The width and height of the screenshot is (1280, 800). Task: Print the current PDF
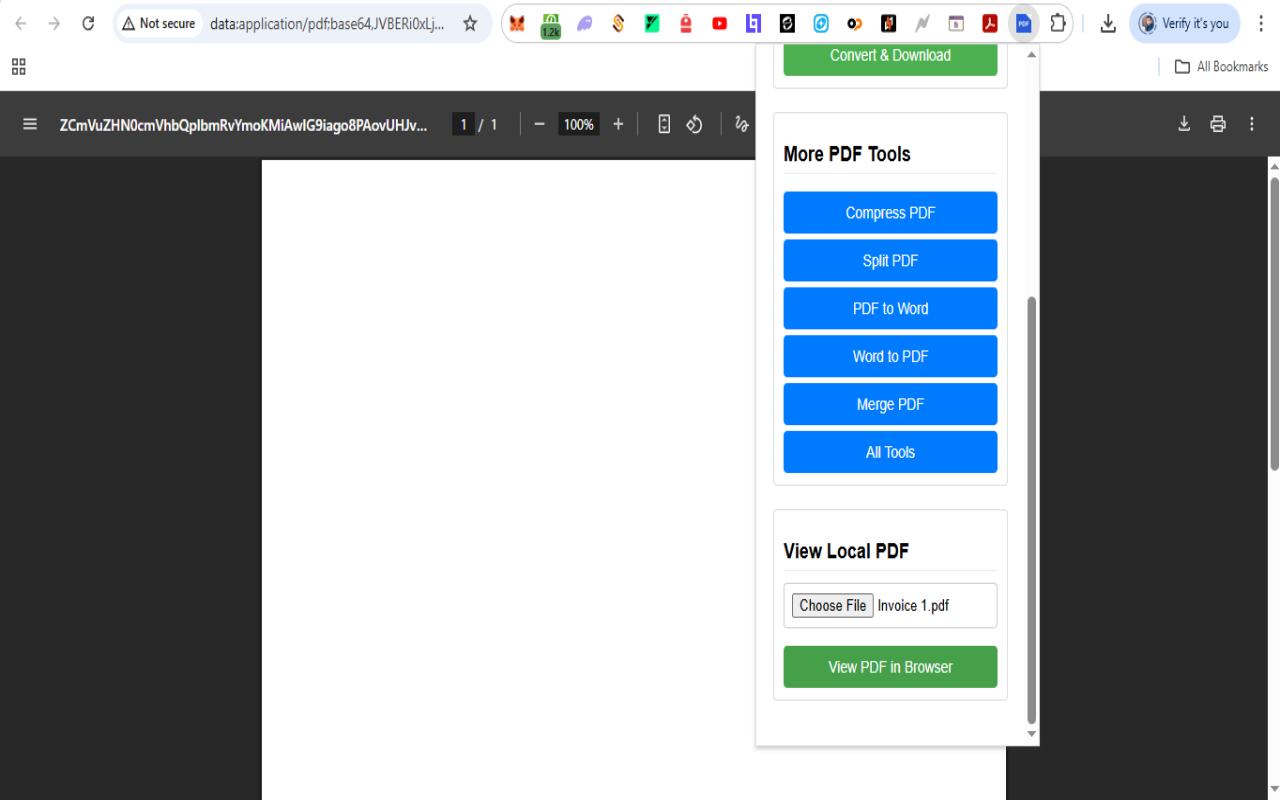tap(1217, 123)
